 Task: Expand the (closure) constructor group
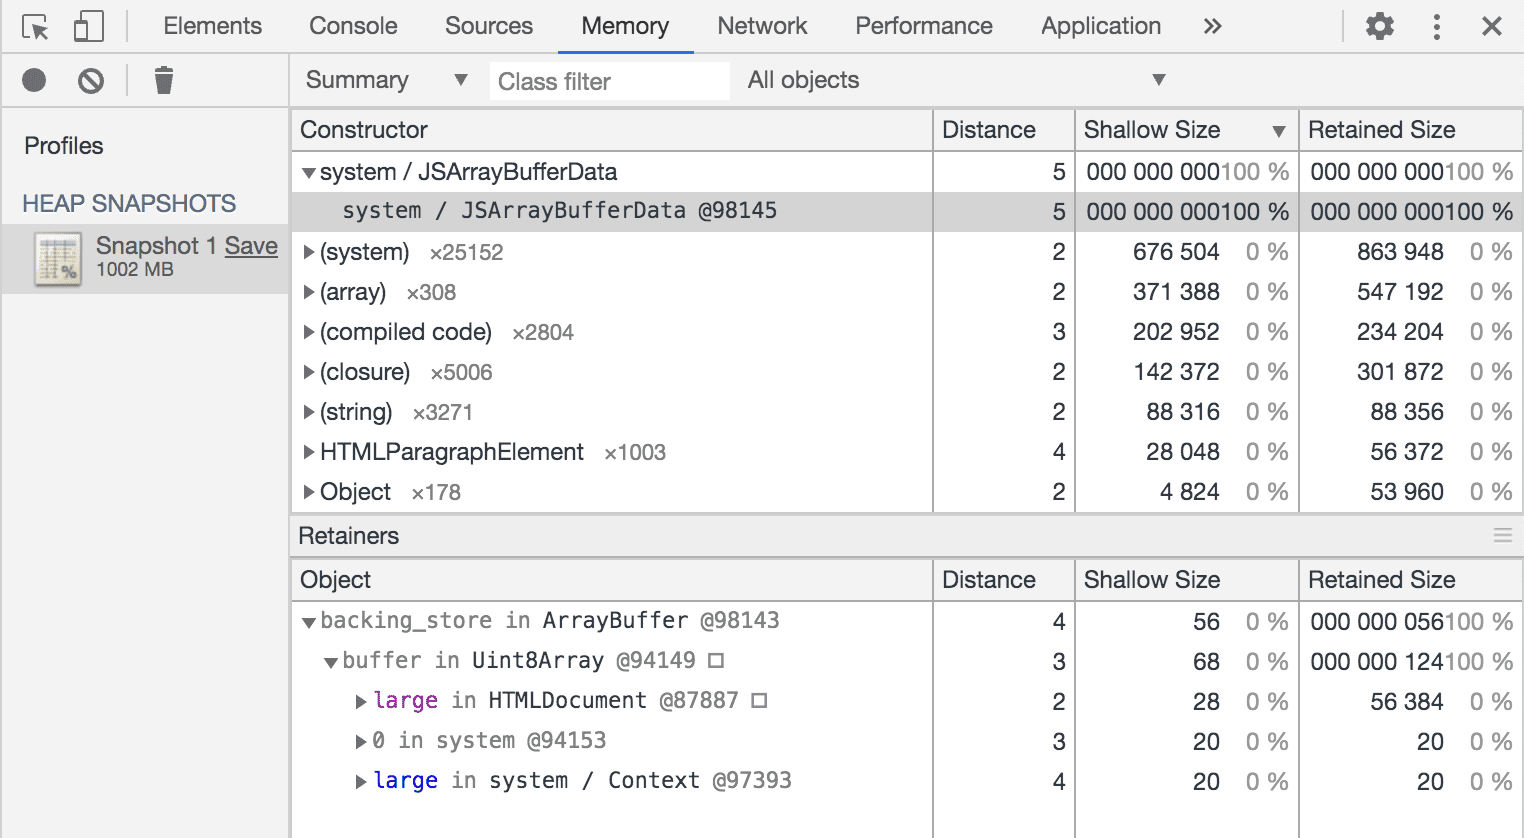coord(309,371)
